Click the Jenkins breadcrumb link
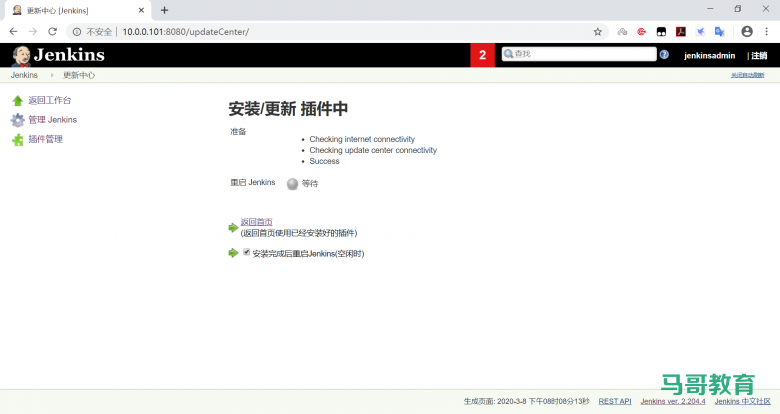The height and width of the screenshot is (414, 780). (24, 75)
